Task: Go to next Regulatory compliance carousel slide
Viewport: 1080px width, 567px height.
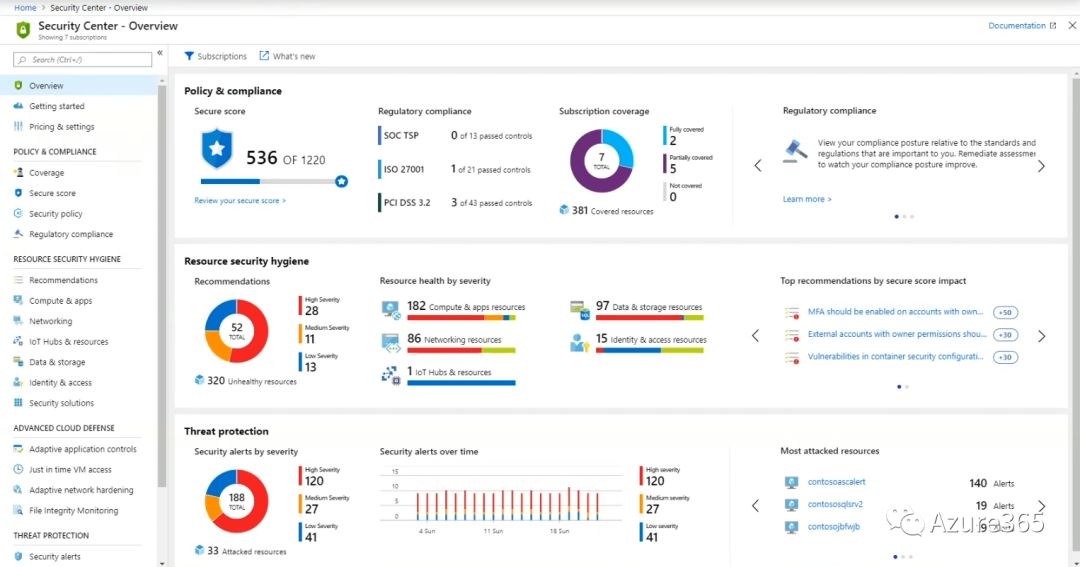Action: point(1041,166)
